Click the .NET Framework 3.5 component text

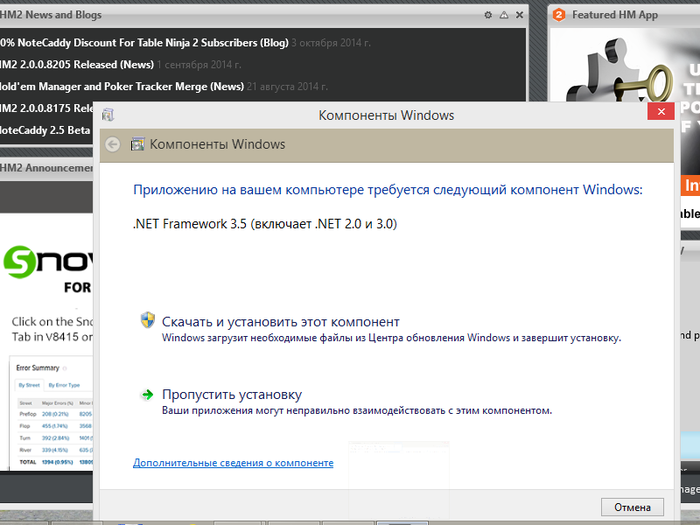(265, 224)
